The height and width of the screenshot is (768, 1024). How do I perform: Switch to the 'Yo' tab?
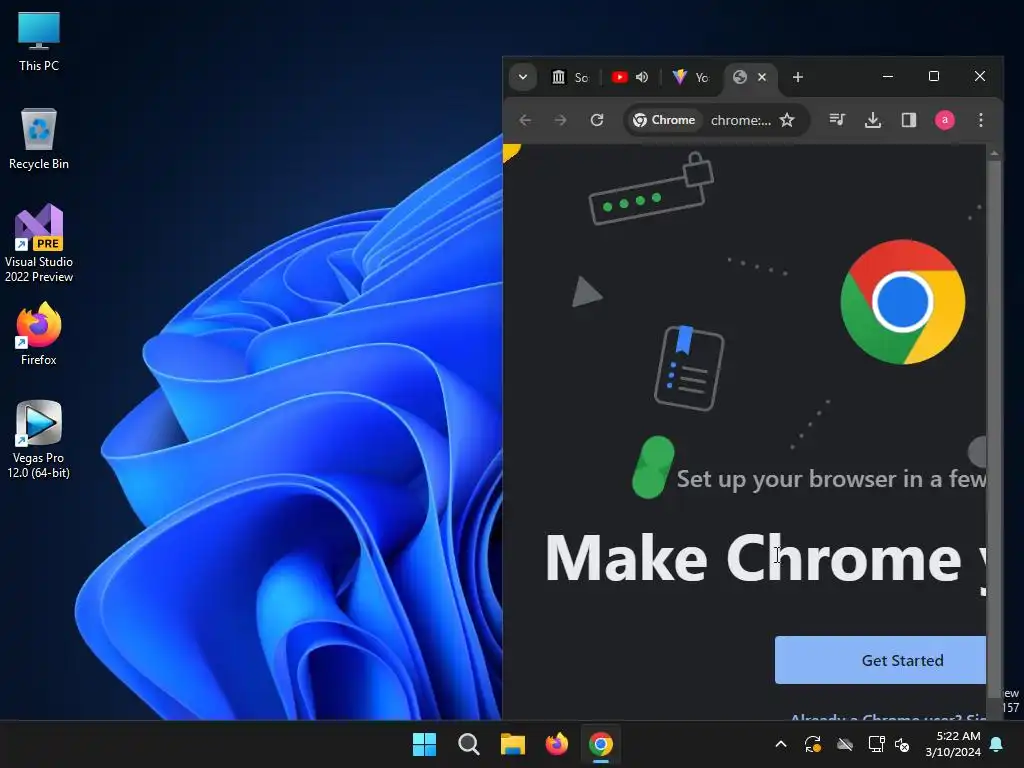point(690,77)
